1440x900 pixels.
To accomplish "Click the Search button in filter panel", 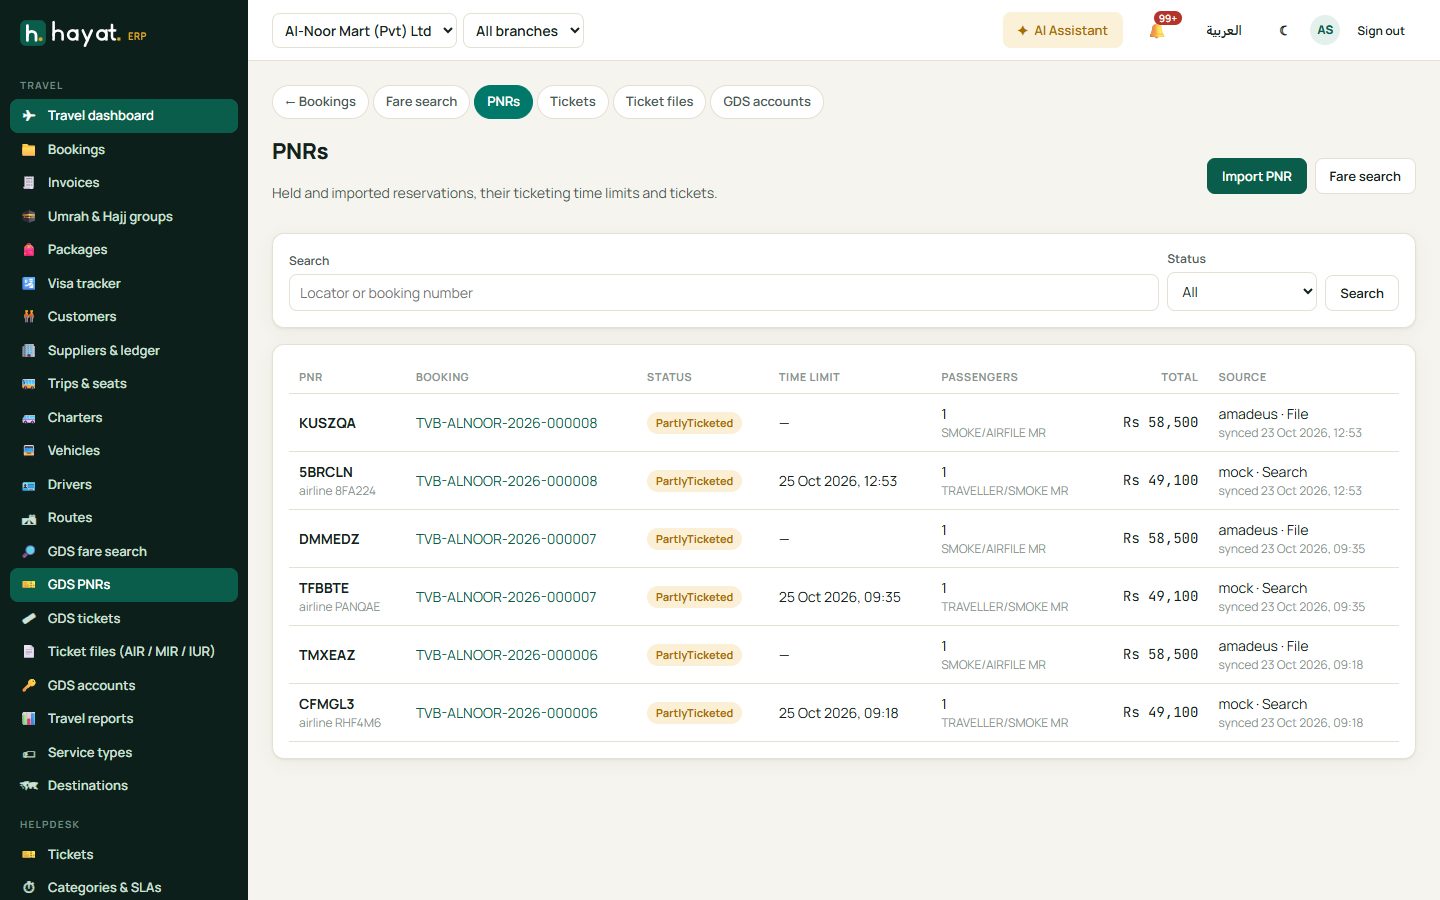I will [1362, 293].
